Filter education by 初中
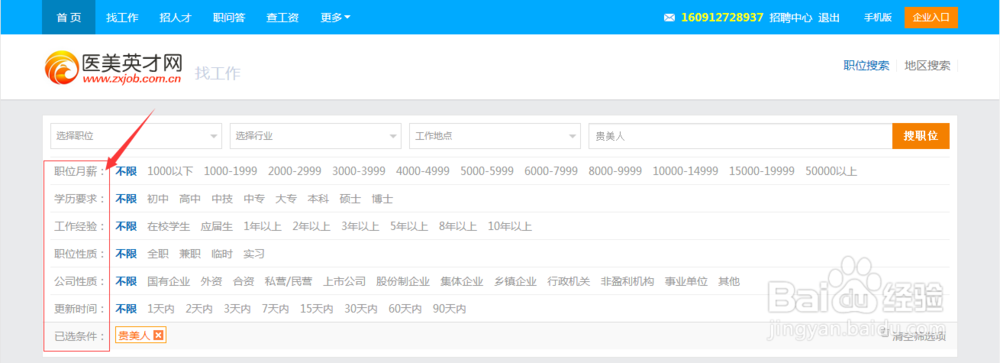Viewport: 1000px width, 363px height. coord(158,198)
